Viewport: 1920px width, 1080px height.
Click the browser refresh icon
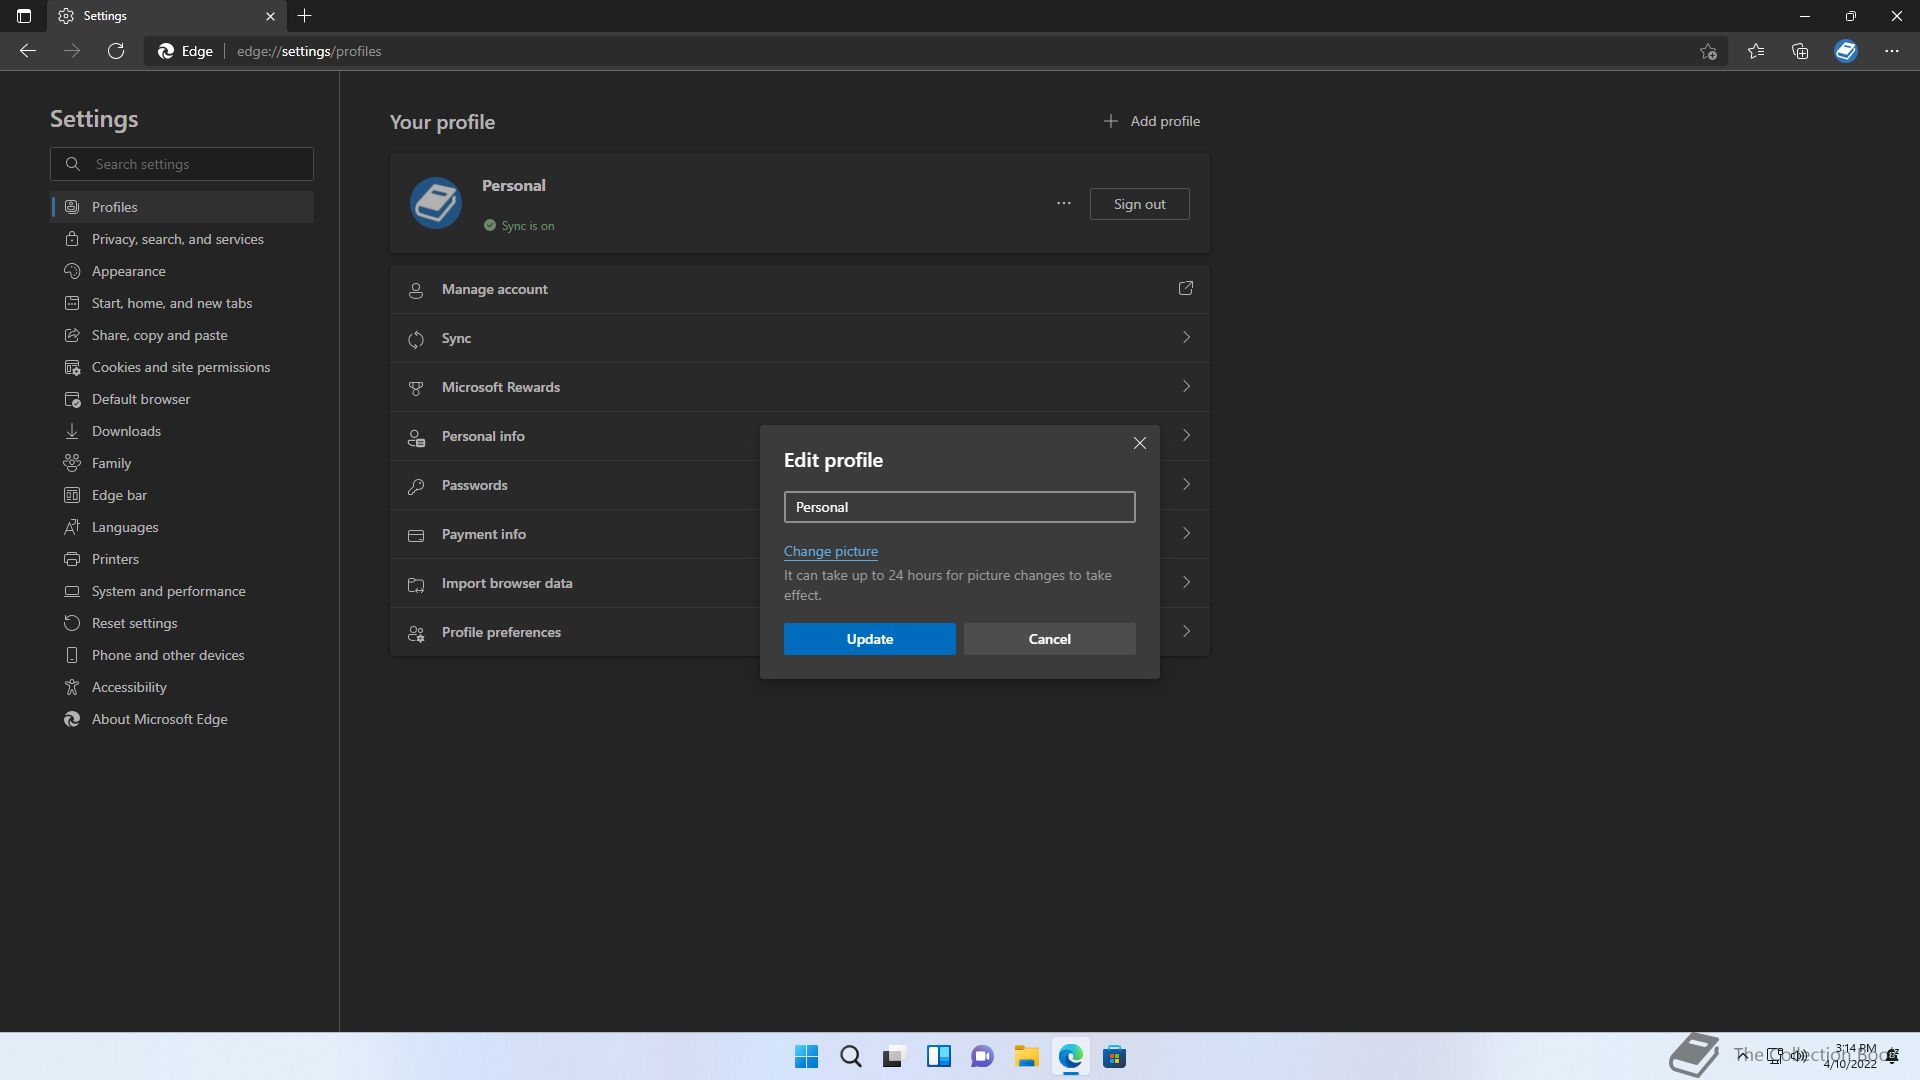click(116, 51)
